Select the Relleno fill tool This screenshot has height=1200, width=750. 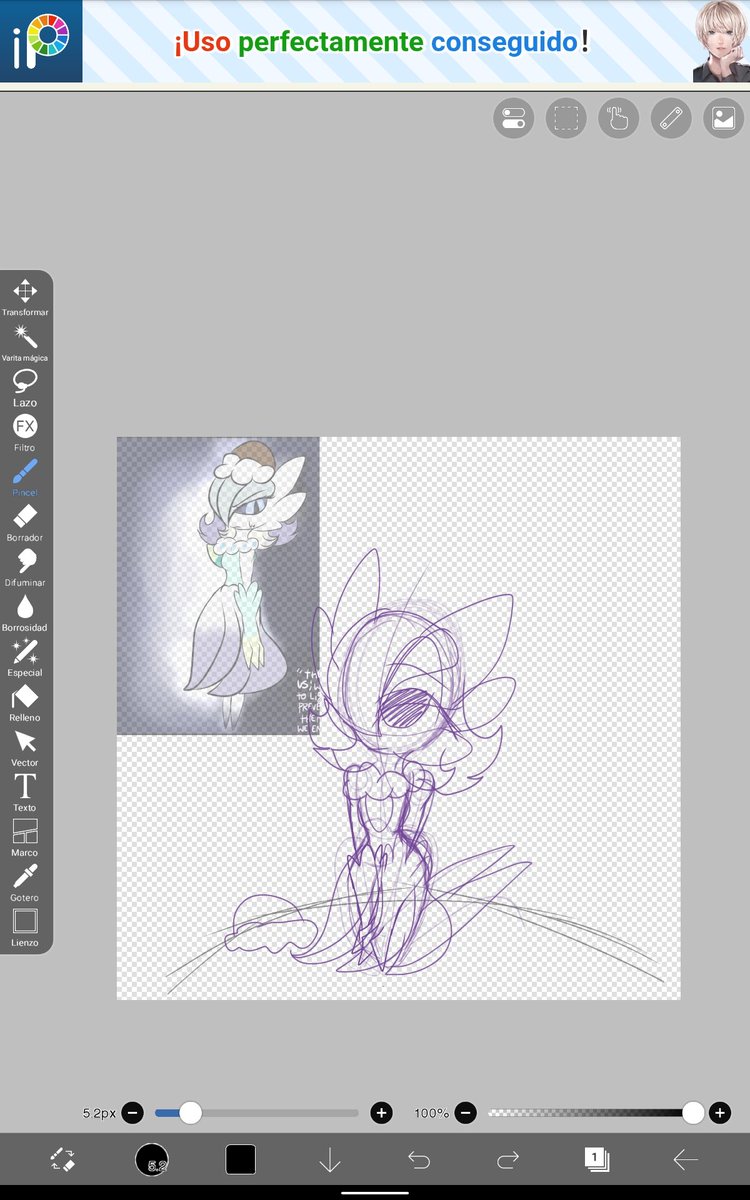25,702
